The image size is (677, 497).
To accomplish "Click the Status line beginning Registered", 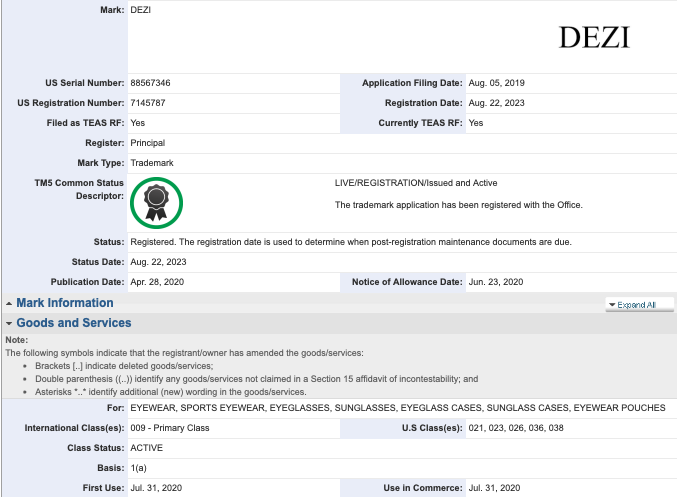I will click(351, 242).
